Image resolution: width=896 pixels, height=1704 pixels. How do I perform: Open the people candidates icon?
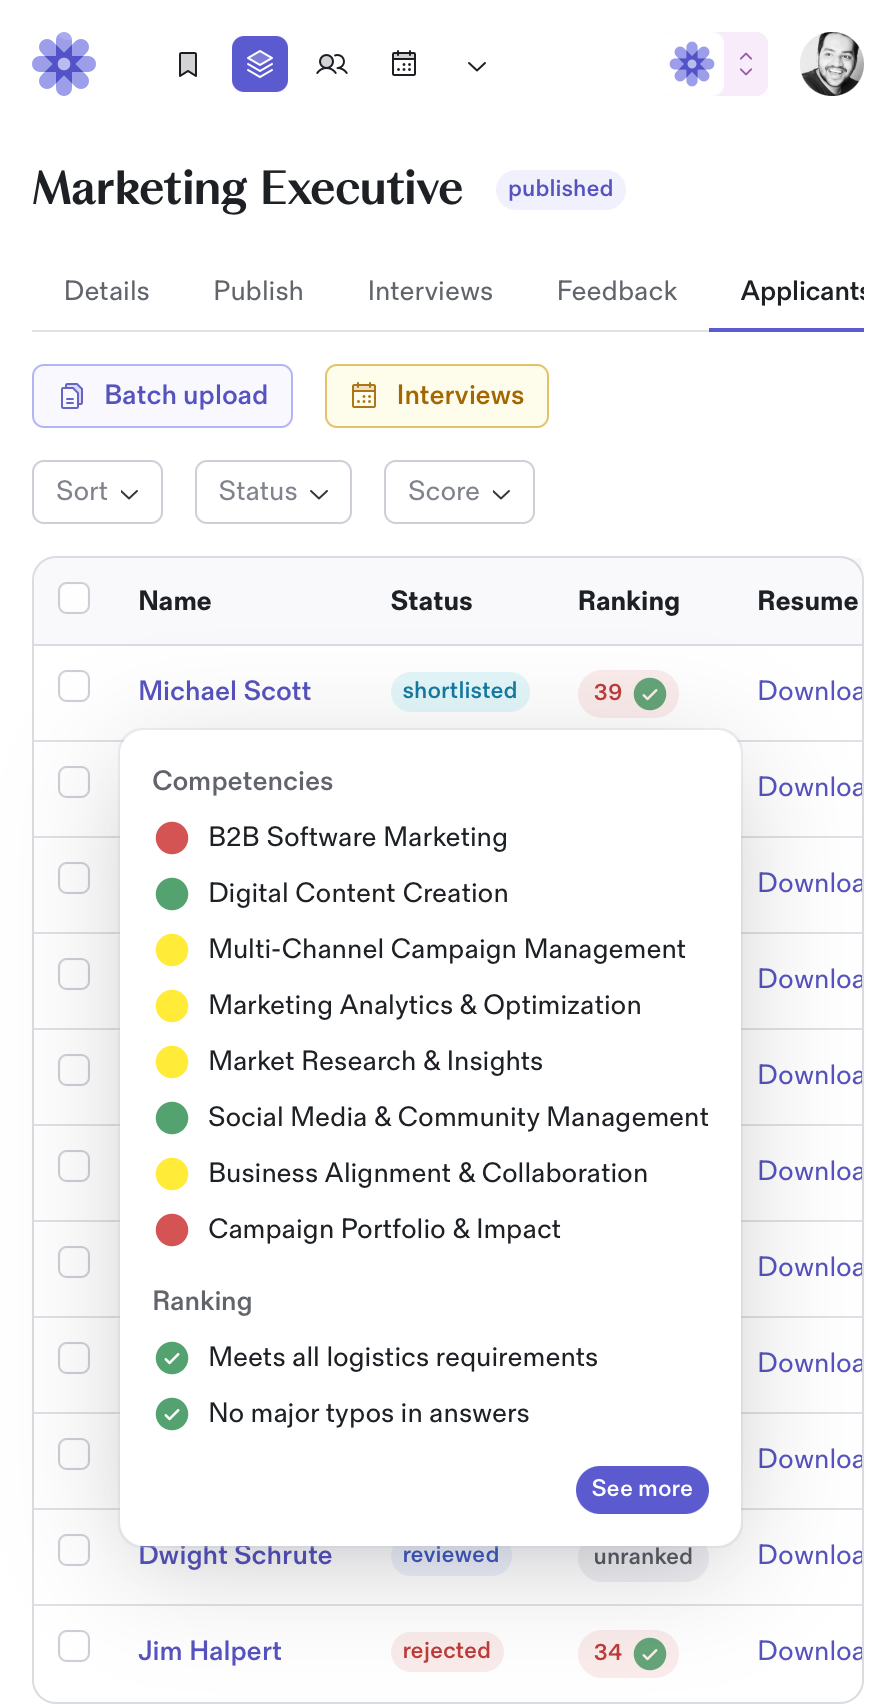click(x=332, y=65)
